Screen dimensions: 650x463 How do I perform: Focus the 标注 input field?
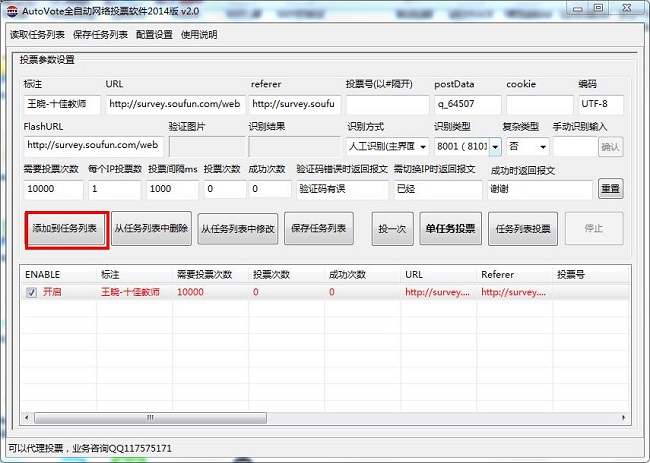click(62, 104)
